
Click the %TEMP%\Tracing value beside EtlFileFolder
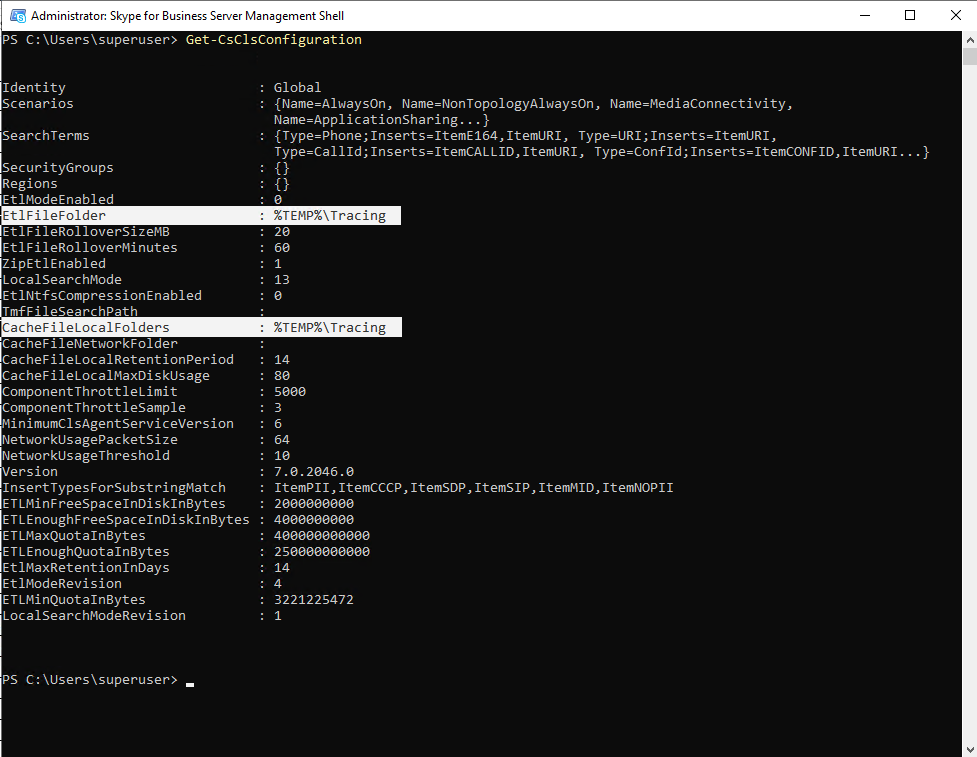[x=330, y=216]
